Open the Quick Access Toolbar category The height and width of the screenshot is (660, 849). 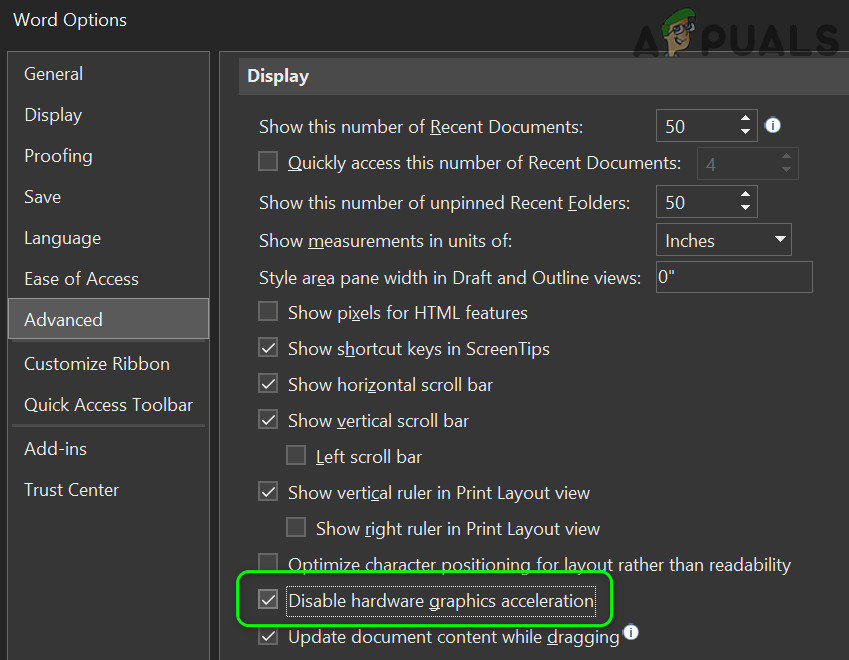point(108,405)
